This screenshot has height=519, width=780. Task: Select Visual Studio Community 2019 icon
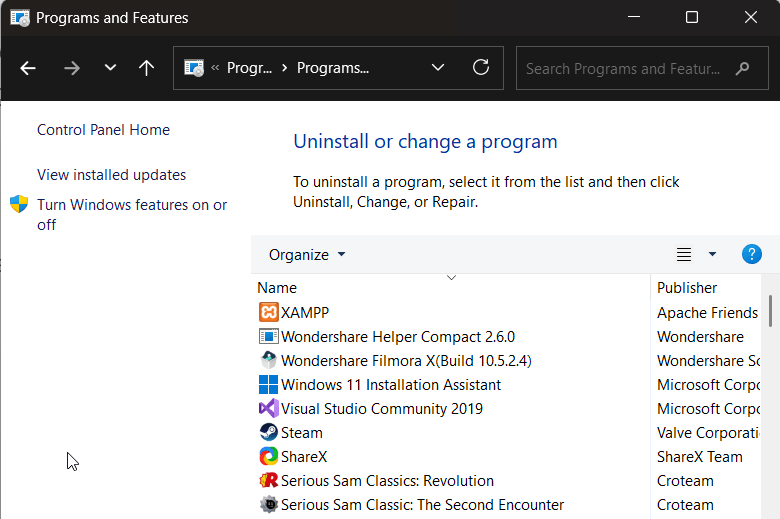tap(268, 409)
